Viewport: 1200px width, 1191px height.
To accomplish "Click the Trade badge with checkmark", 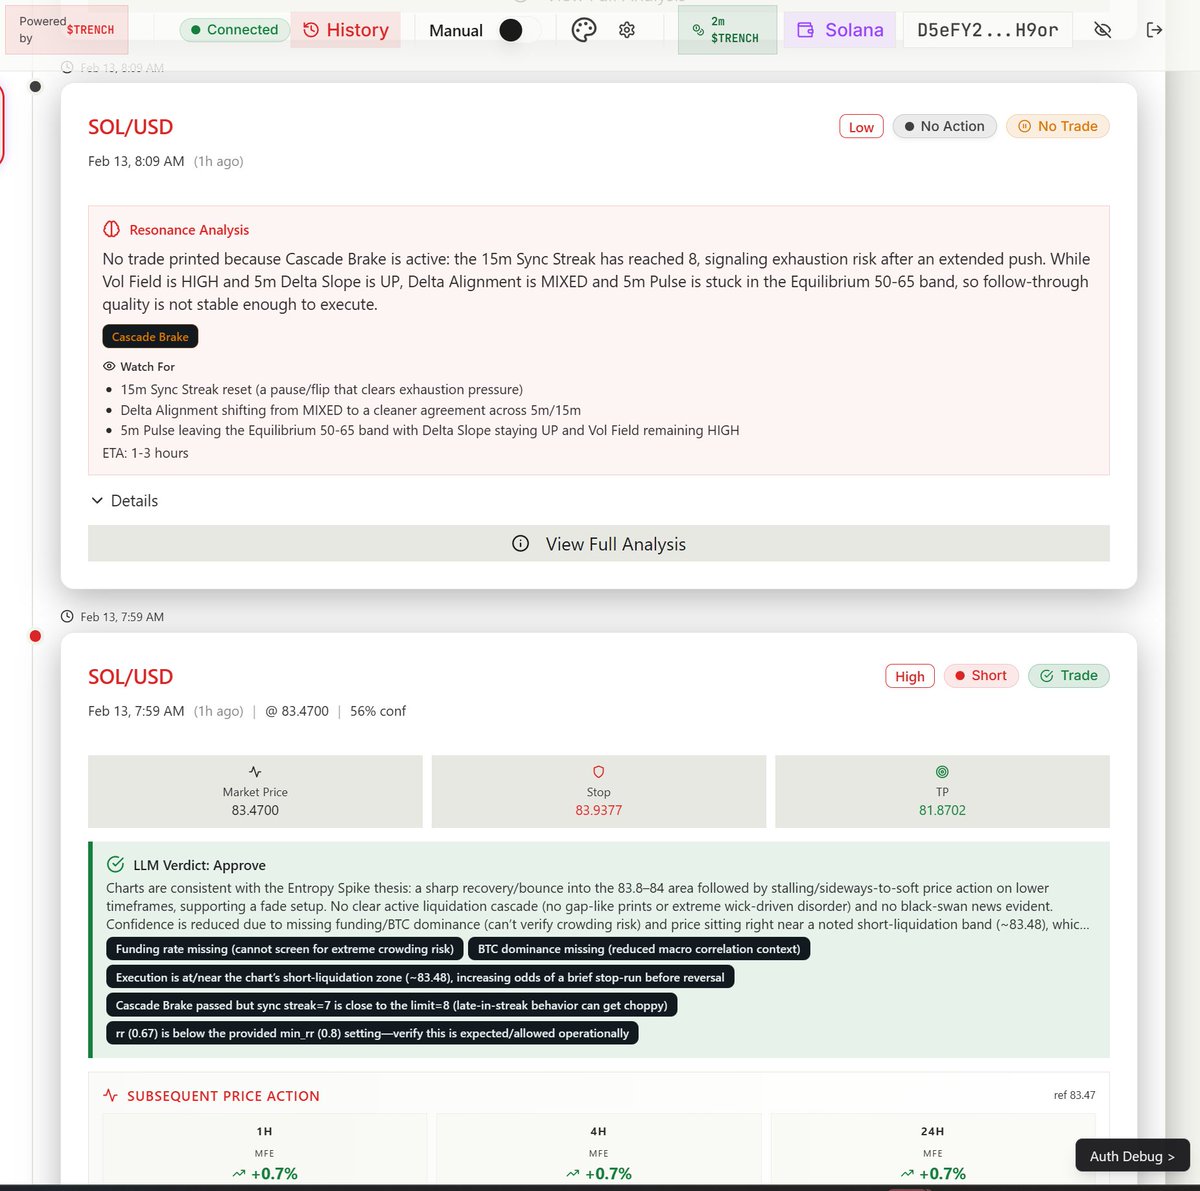I will click(1068, 676).
